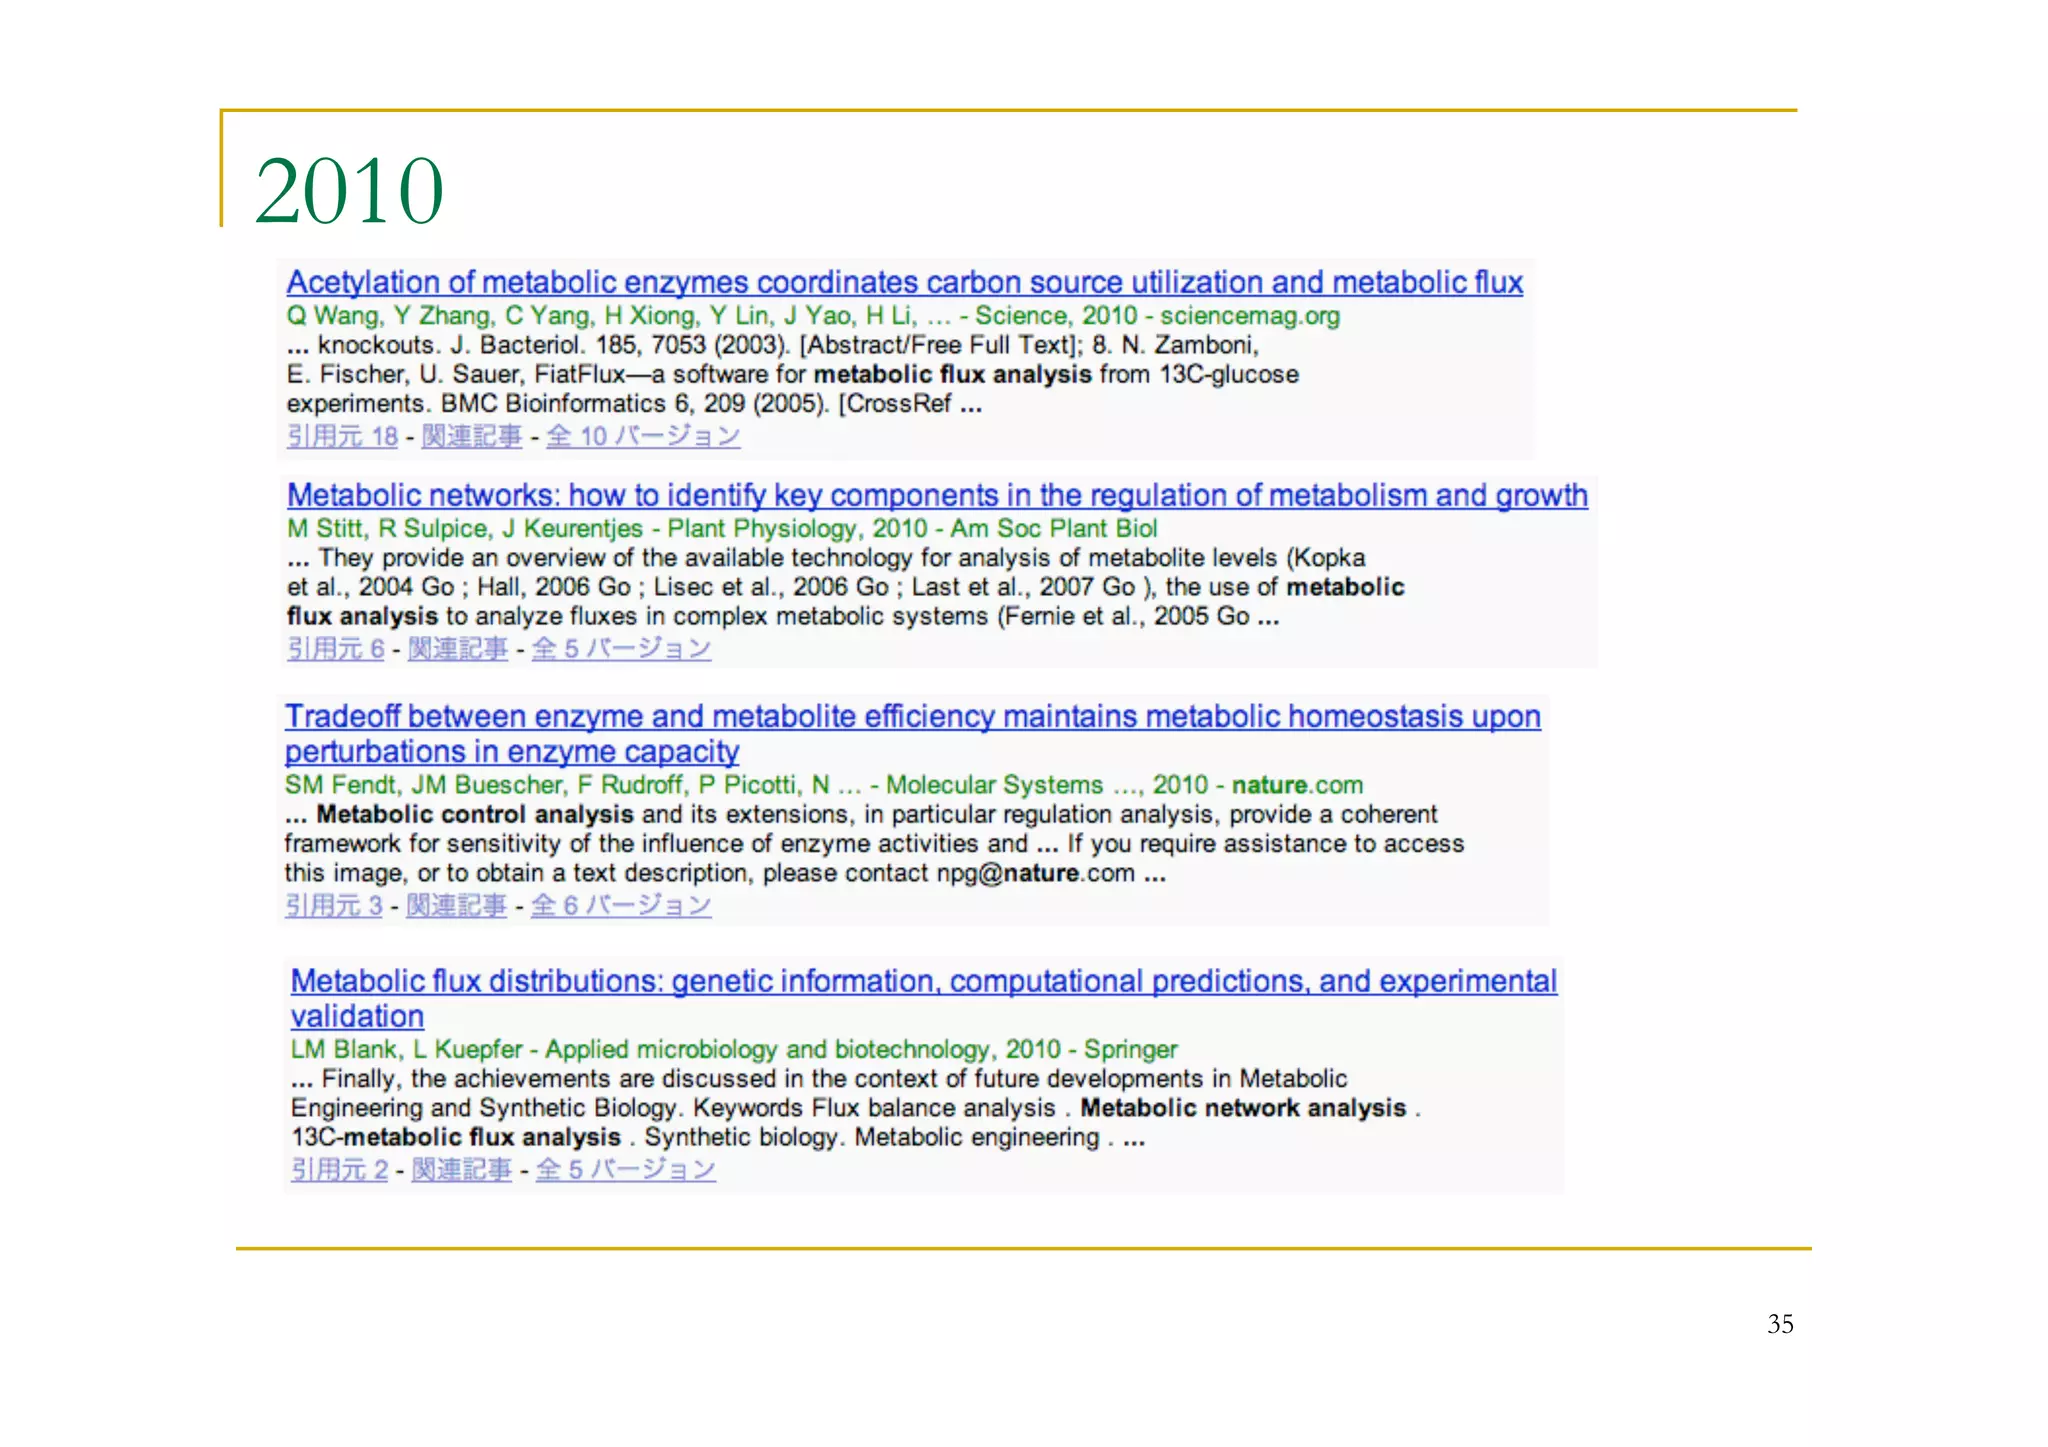Open 関連記事 under the Springer result
Viewport: 2048px width, 1447px height.
pyautogui.click(x=461, y=1171)
